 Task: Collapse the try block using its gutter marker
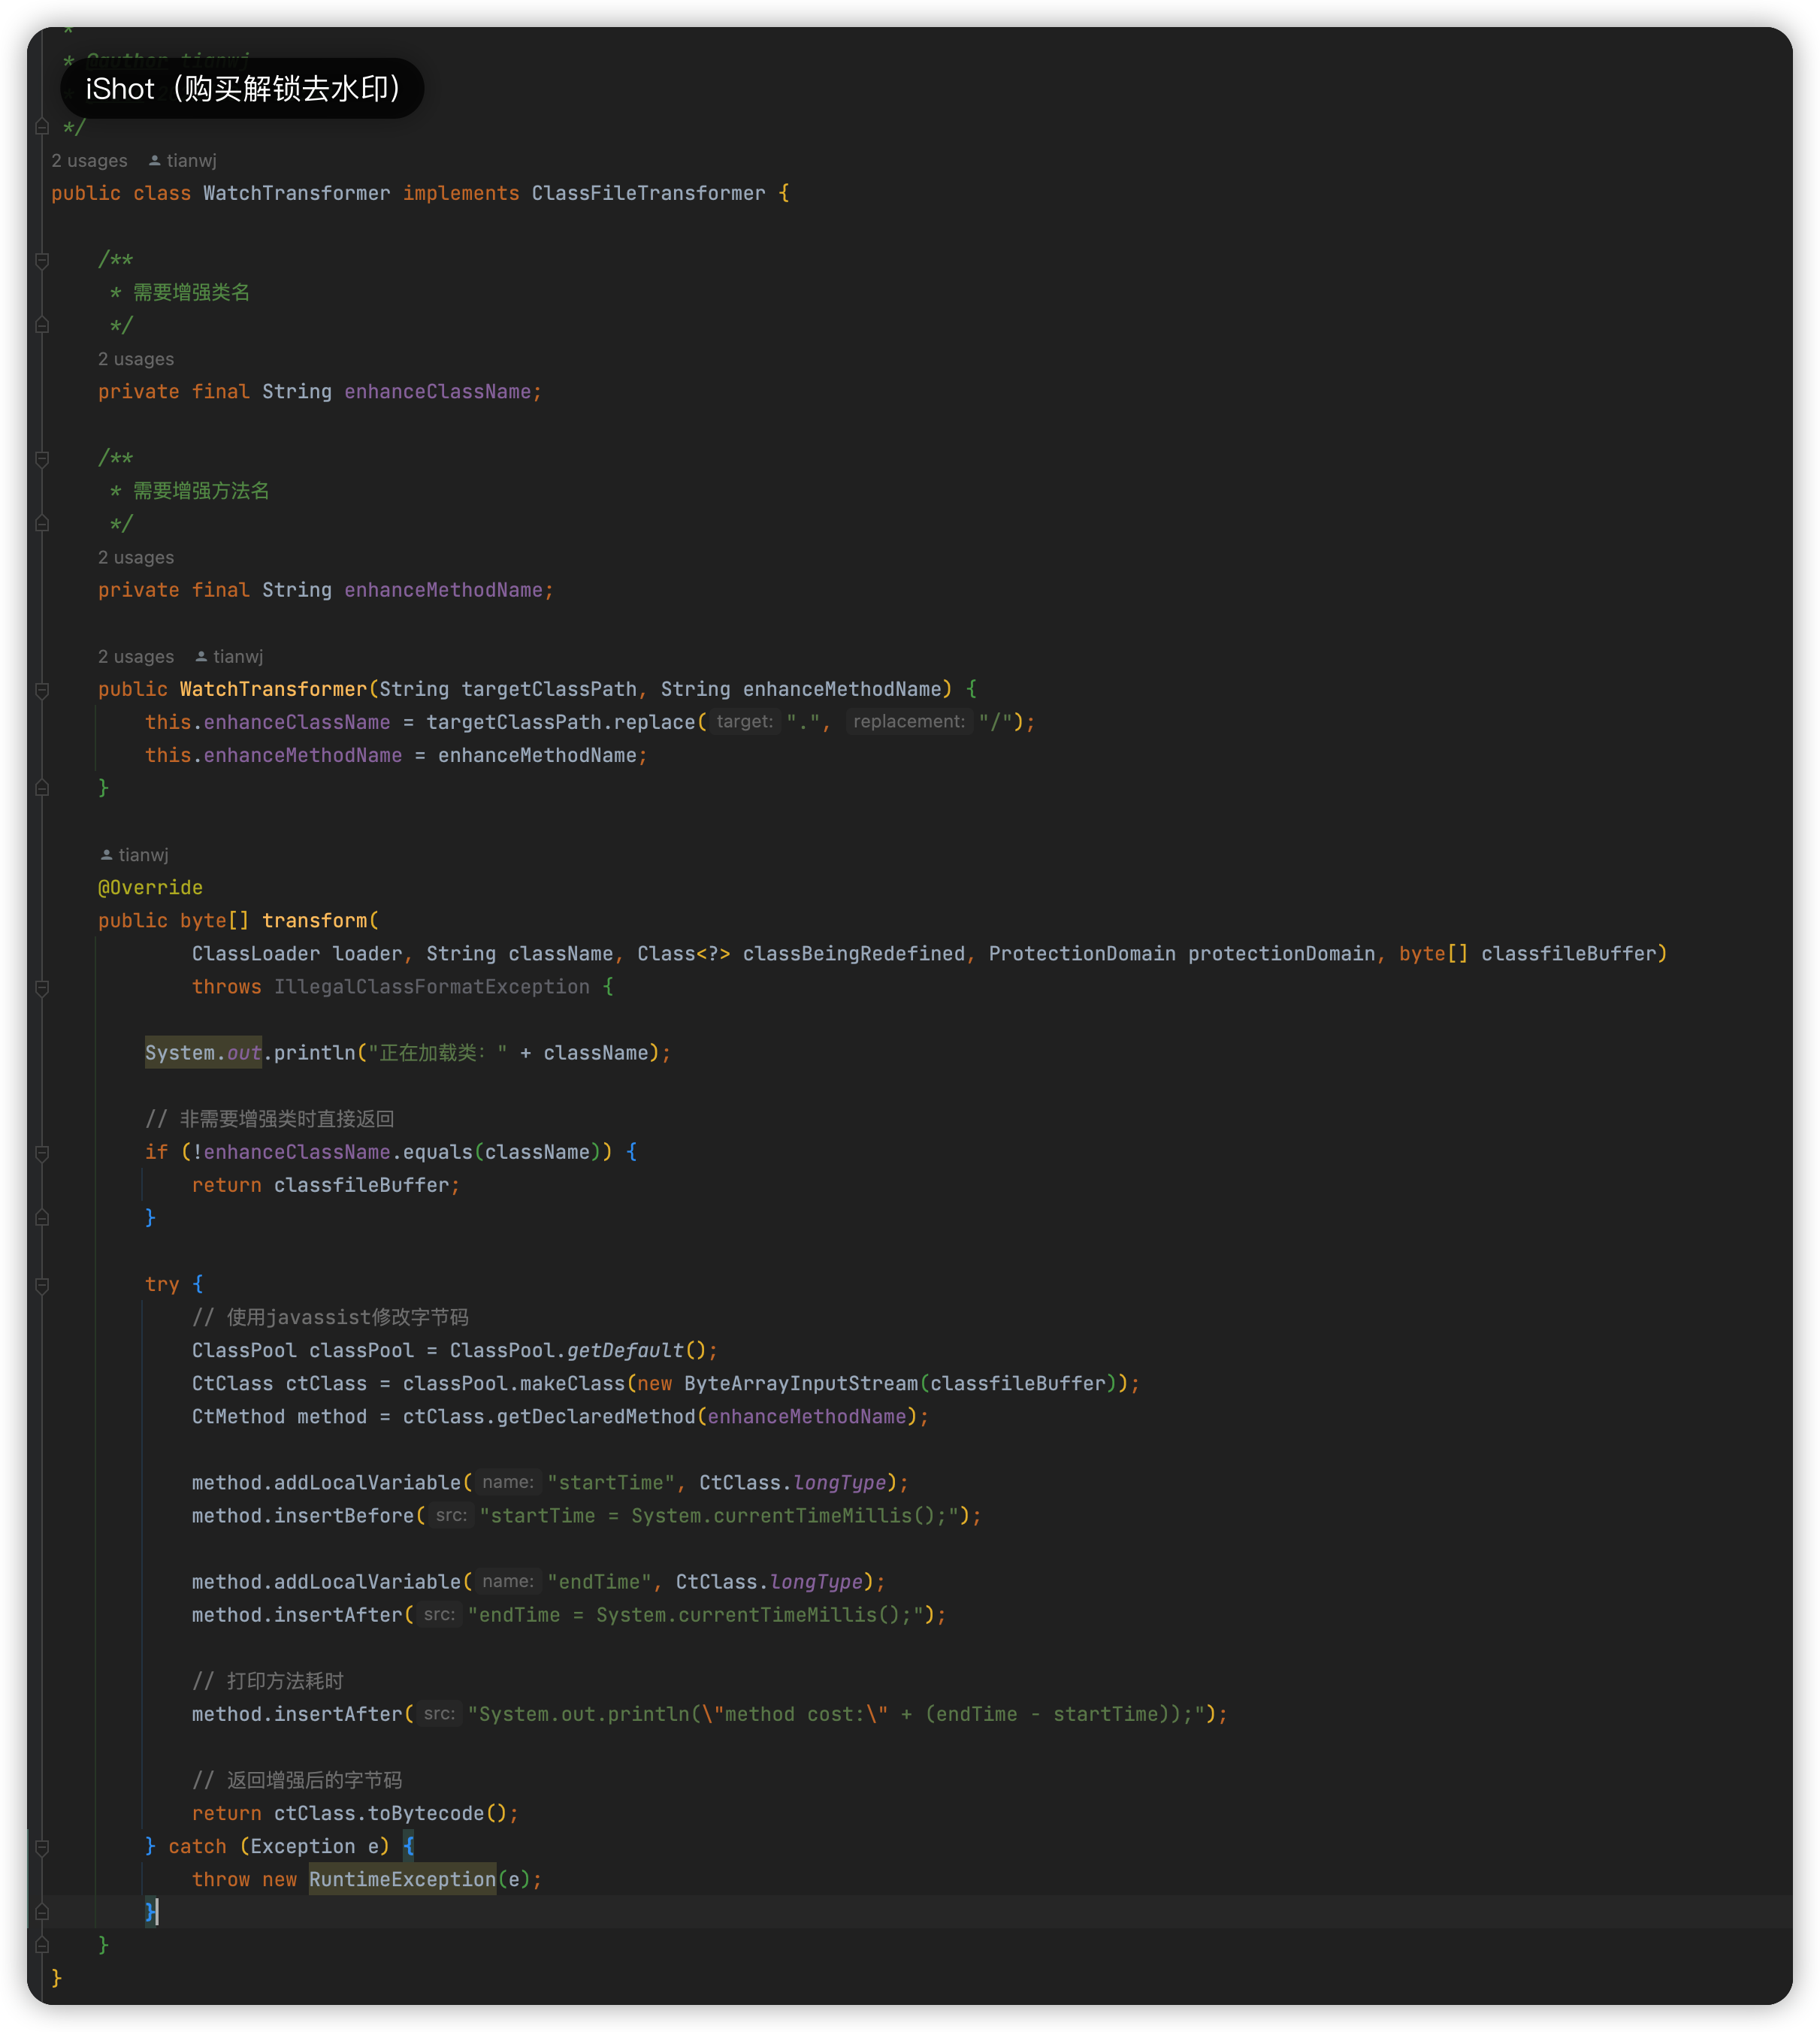pos(42,1285)
